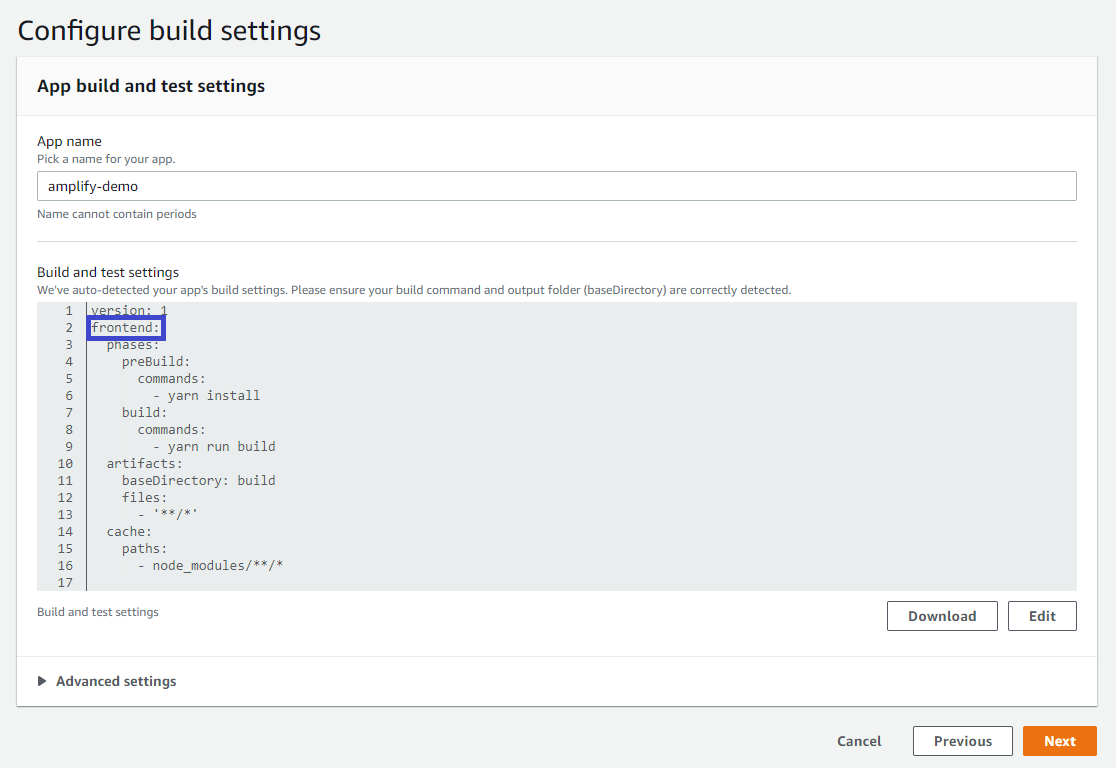Click the 'yarn run build' line
Screen dimensions: 1116x768
coord(214,447)
